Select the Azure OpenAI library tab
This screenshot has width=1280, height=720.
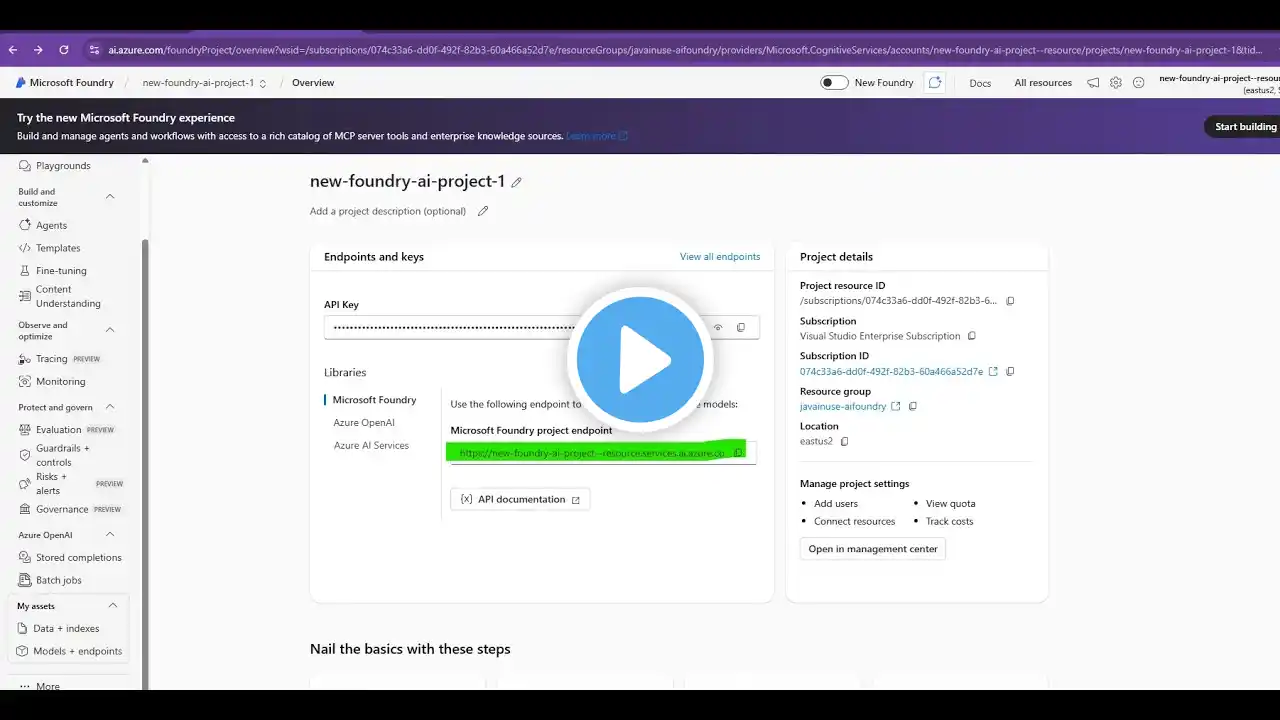pos(364,423)
